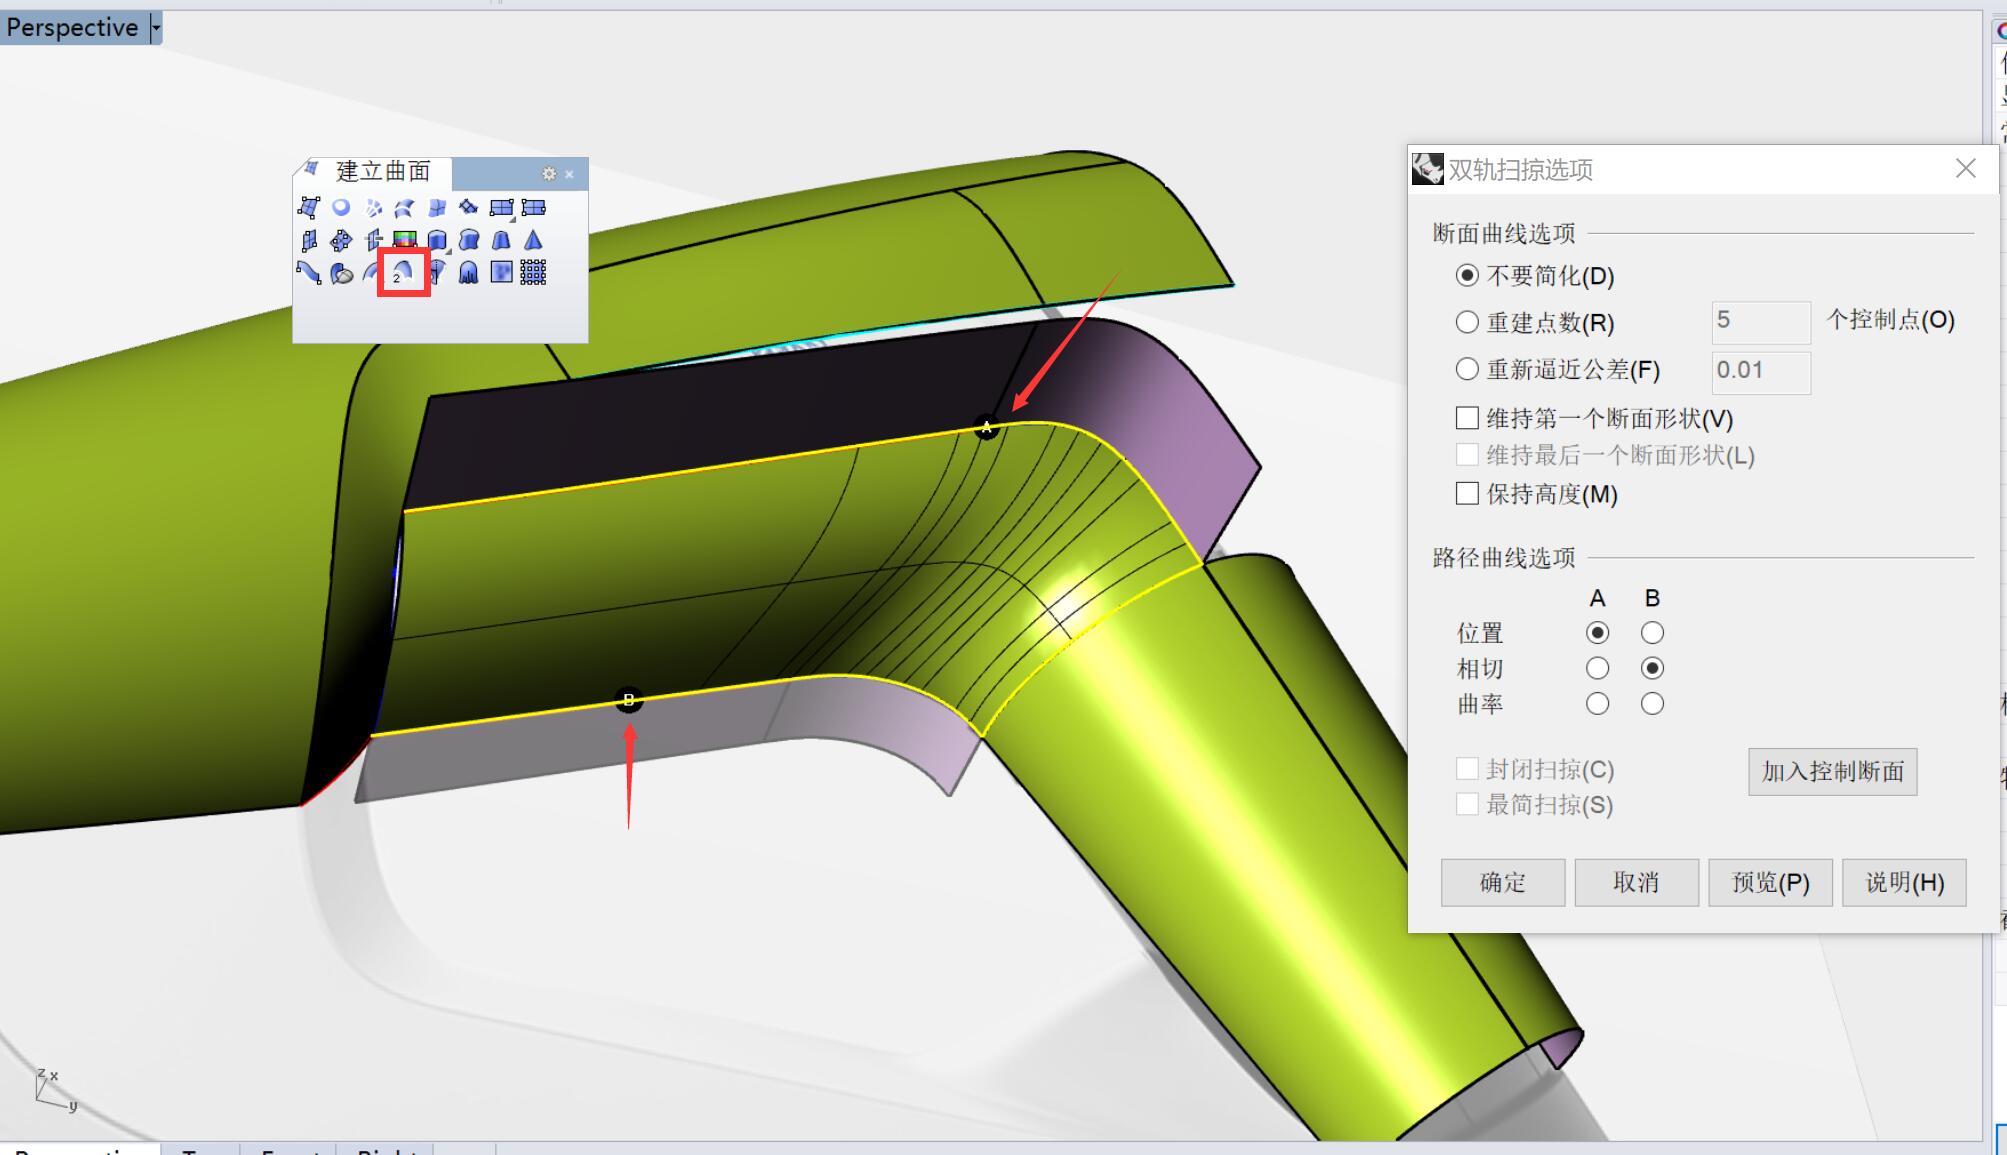Click the Surface from corner points icon
Screen dimensions: 2007x1155
pyautogui.click(x=309, y=208)
